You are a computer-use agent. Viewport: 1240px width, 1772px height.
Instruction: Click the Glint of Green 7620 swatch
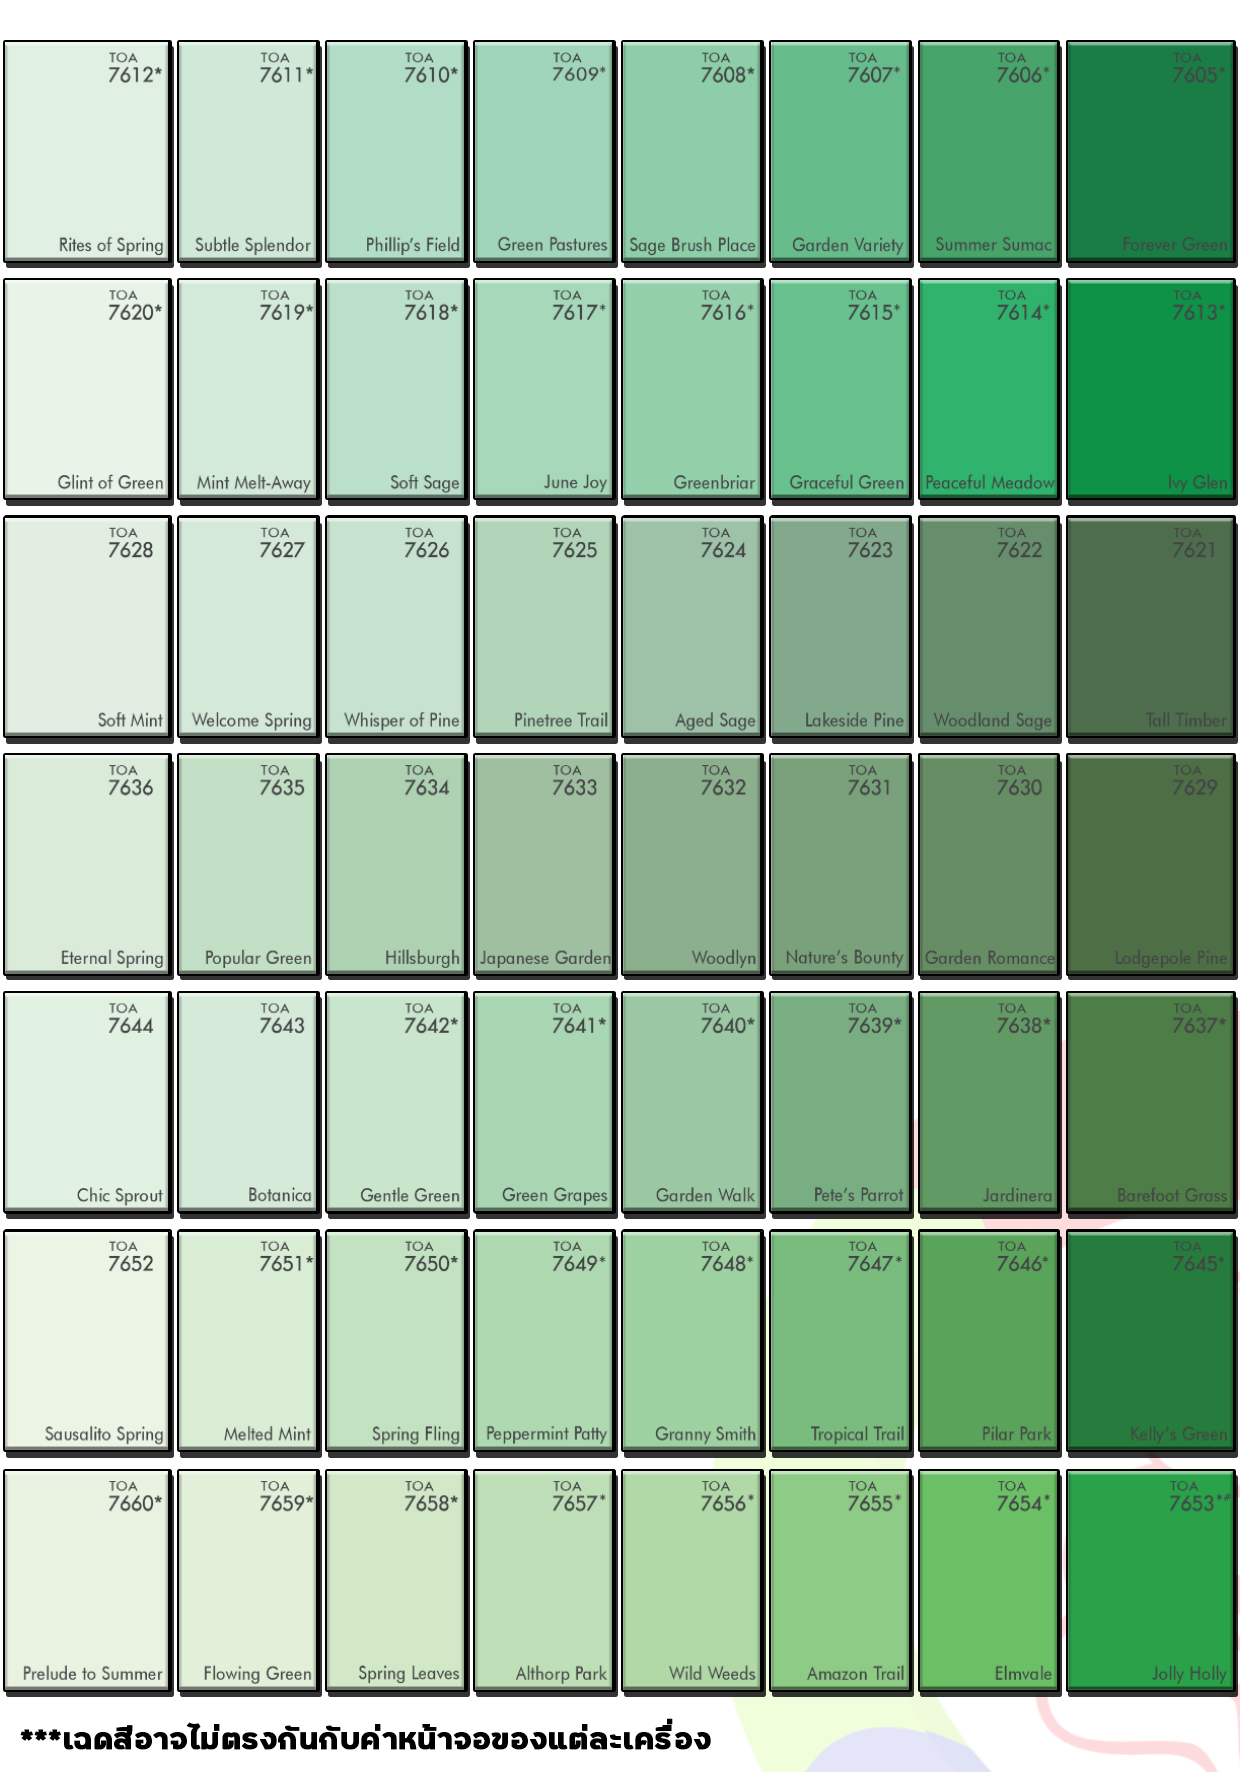(x=87, y=389)
